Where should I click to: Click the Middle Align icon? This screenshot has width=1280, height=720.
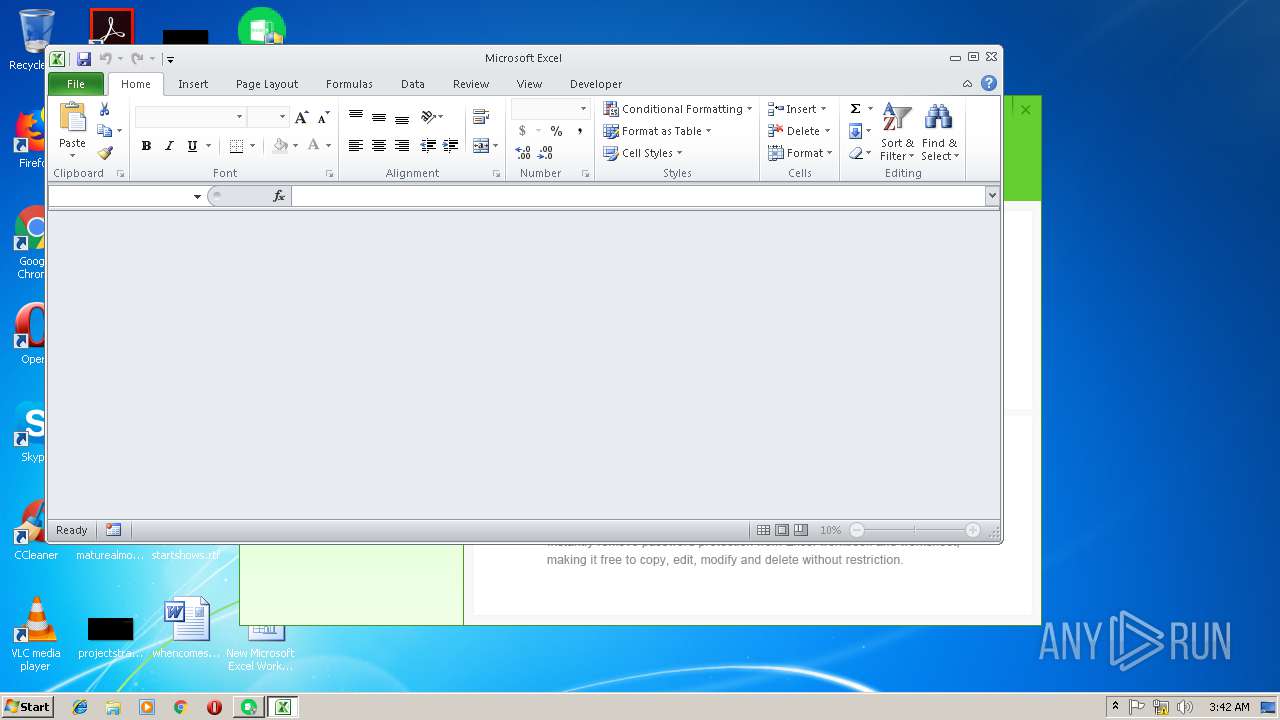pyautogui.click(x=378, y=117)
